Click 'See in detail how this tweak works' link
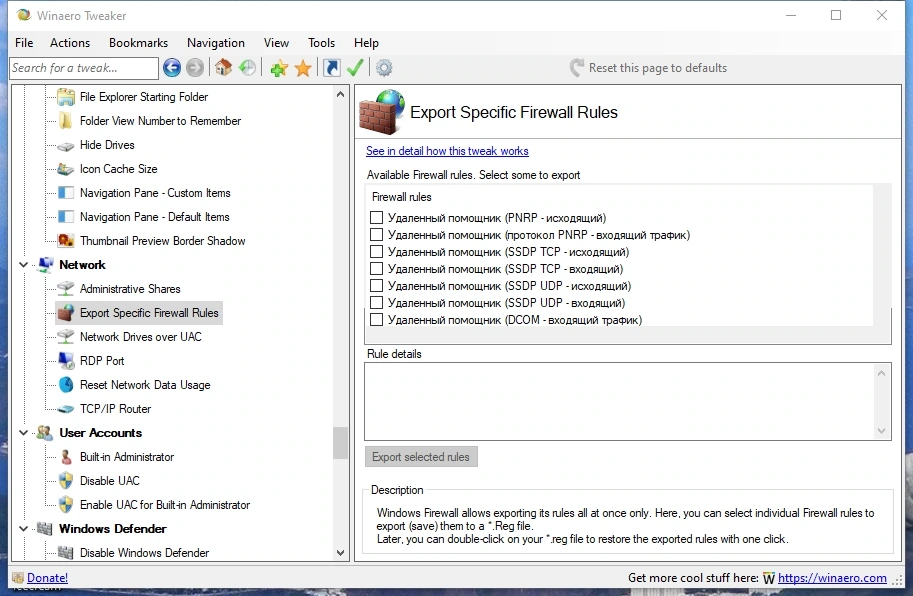913x596 pixels. click(447, 151)
